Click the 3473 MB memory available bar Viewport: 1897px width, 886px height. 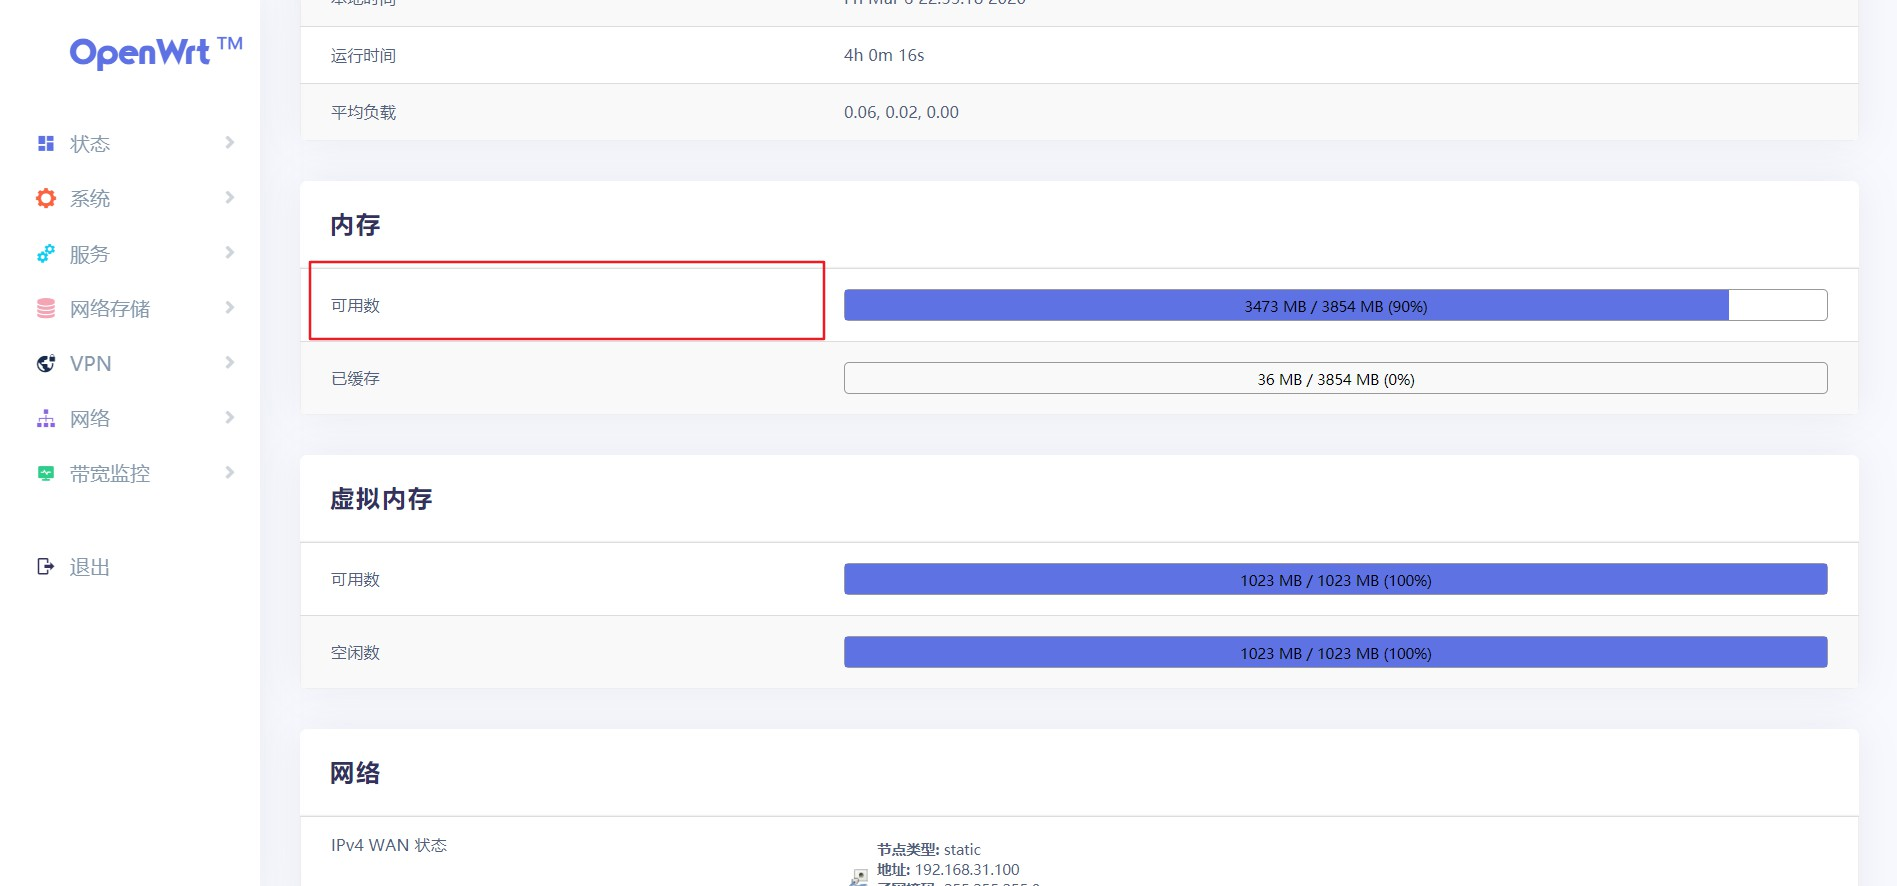click(x=1335, y=306)
